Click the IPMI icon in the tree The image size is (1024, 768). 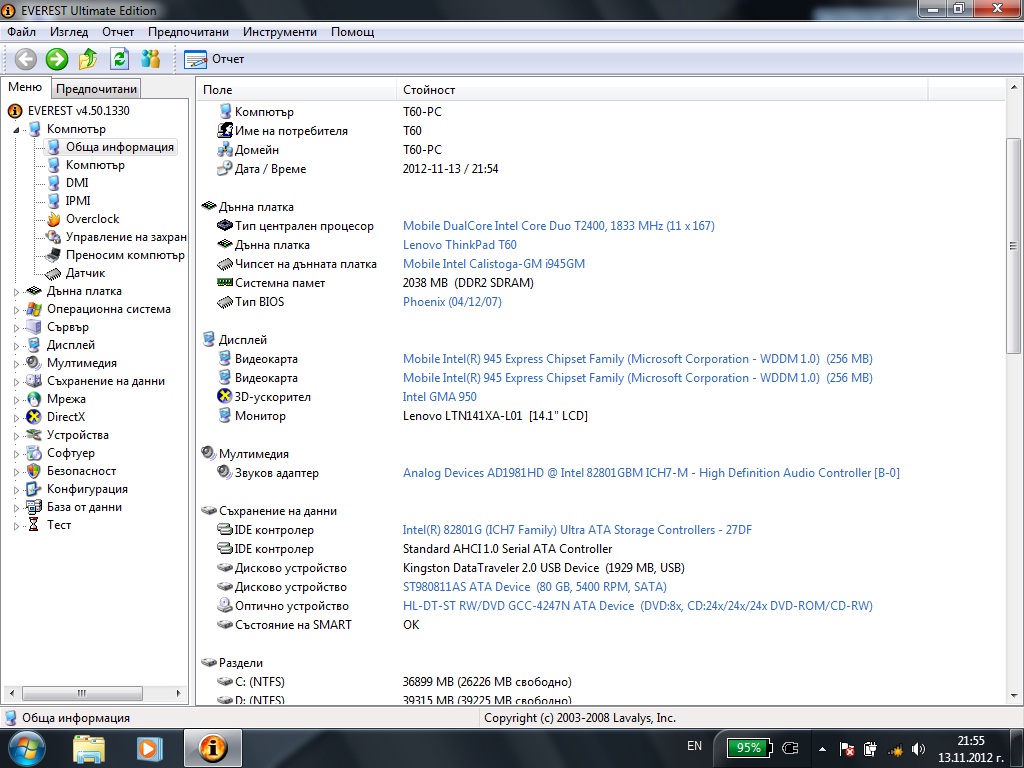pyautogui.click(x=54, y=200)
